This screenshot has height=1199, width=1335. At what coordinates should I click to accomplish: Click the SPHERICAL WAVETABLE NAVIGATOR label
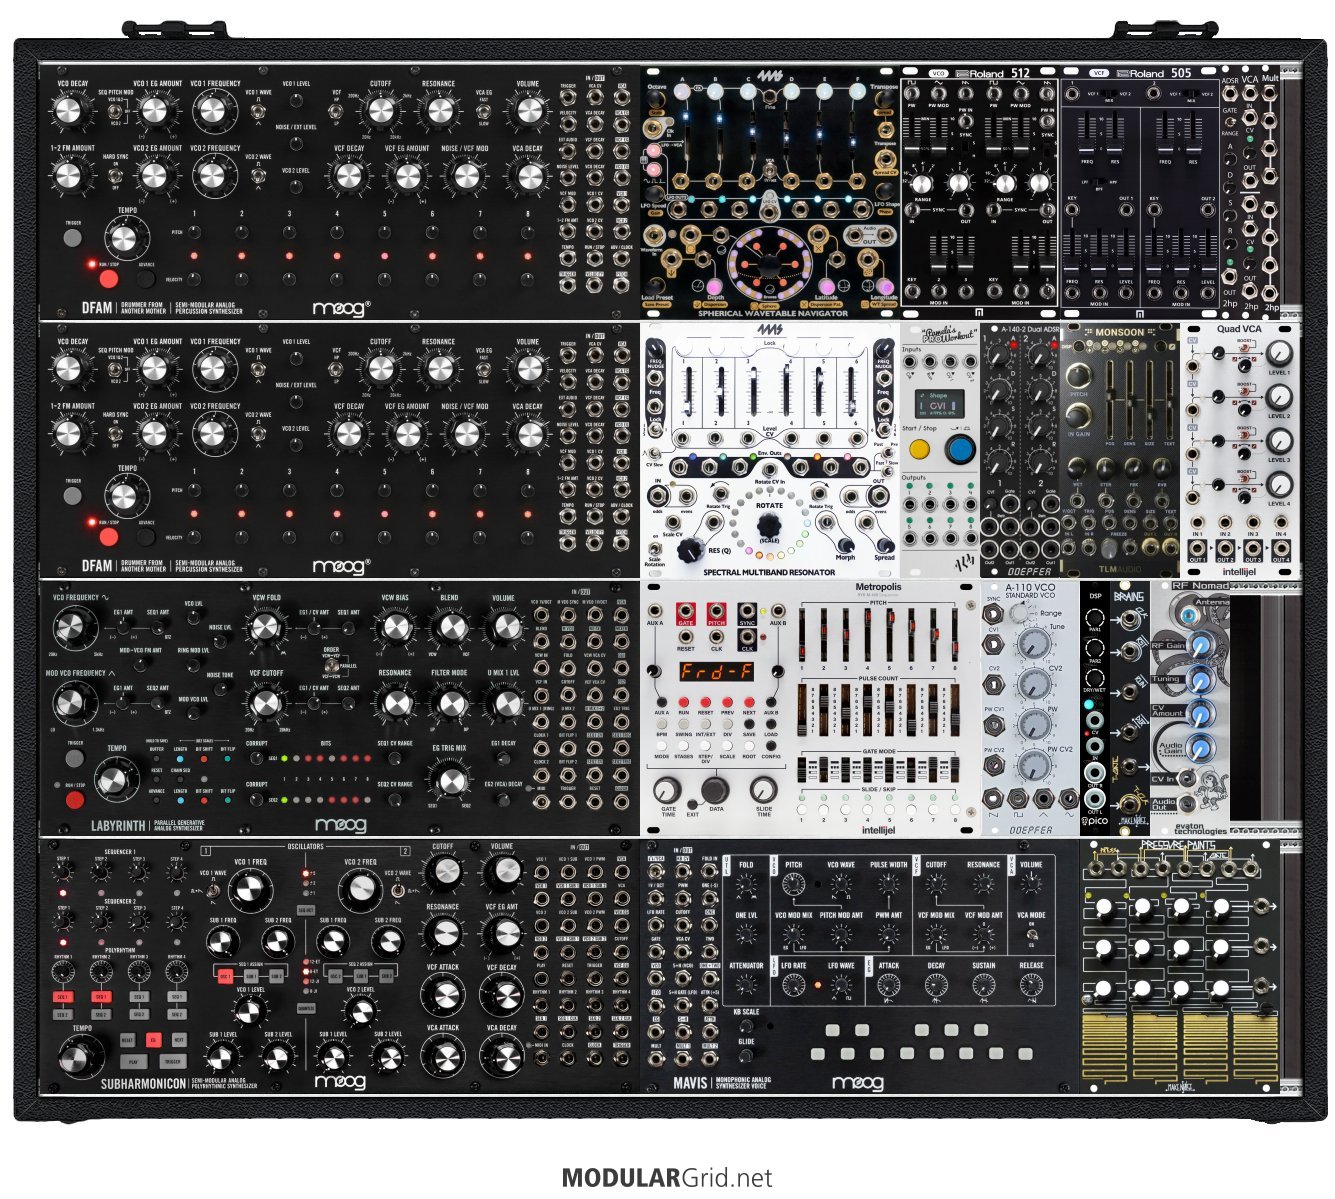(773, 313)
